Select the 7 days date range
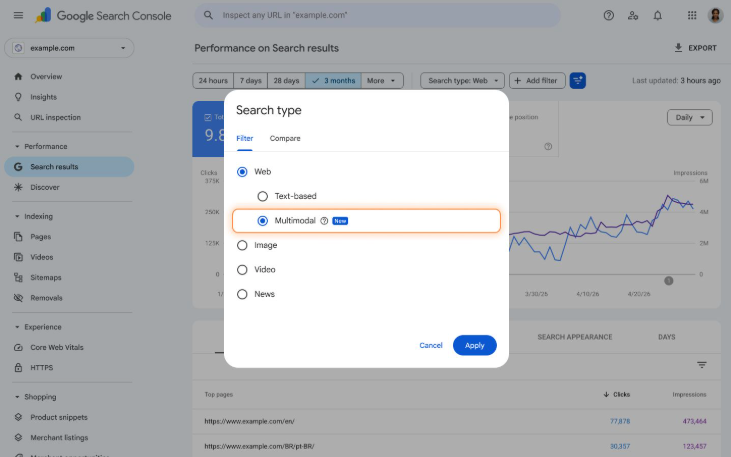Screen dimensions: 731x457 250,81
